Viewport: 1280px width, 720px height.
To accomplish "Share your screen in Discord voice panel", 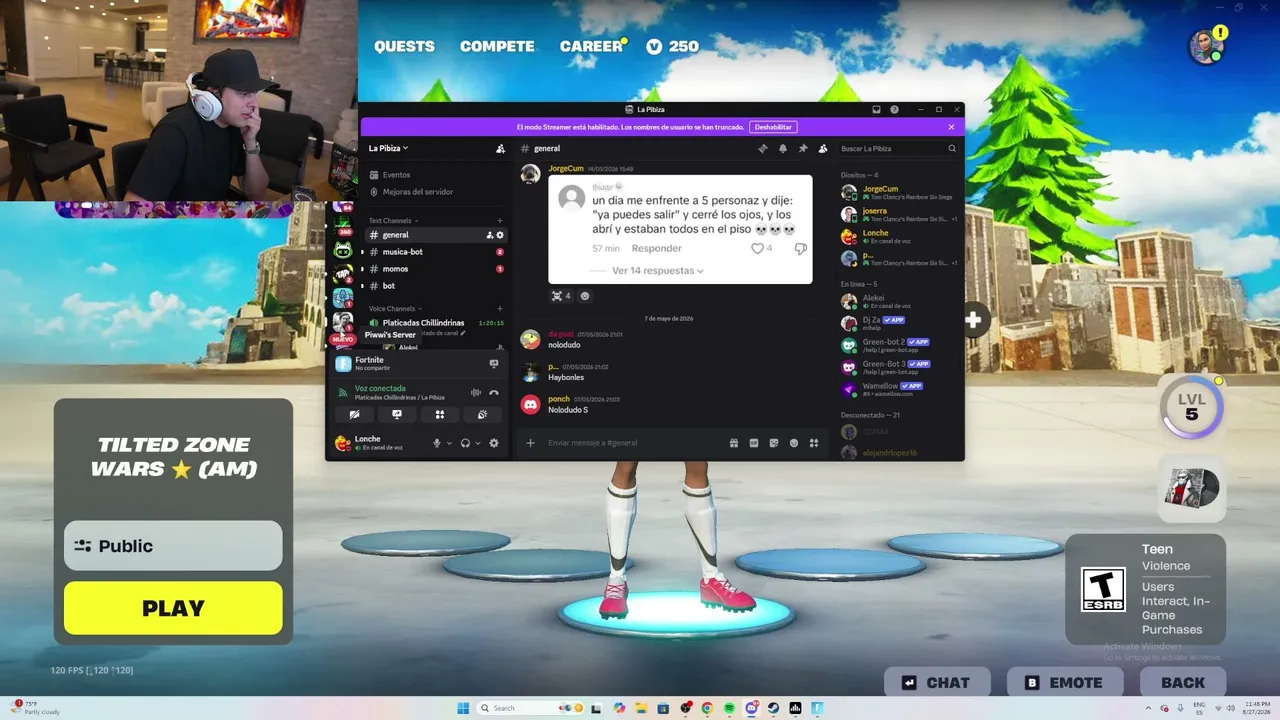I will point(397,414).
